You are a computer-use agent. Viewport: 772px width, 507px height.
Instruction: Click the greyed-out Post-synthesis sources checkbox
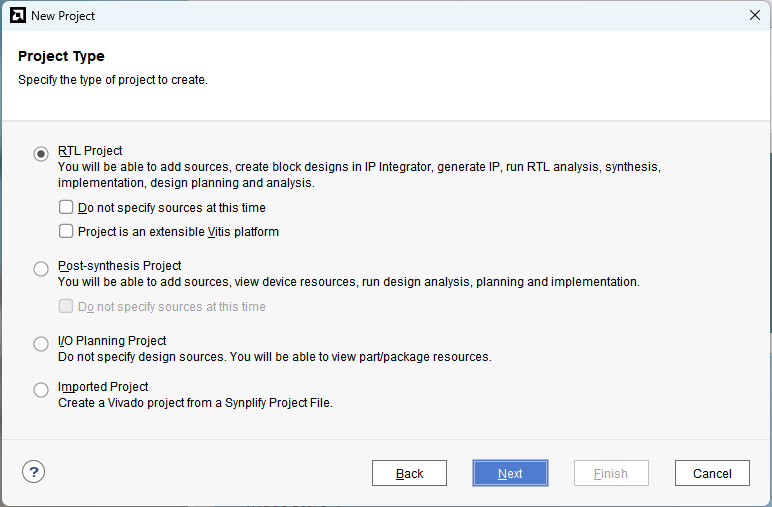pyautogui.click(x=66, y=306)
